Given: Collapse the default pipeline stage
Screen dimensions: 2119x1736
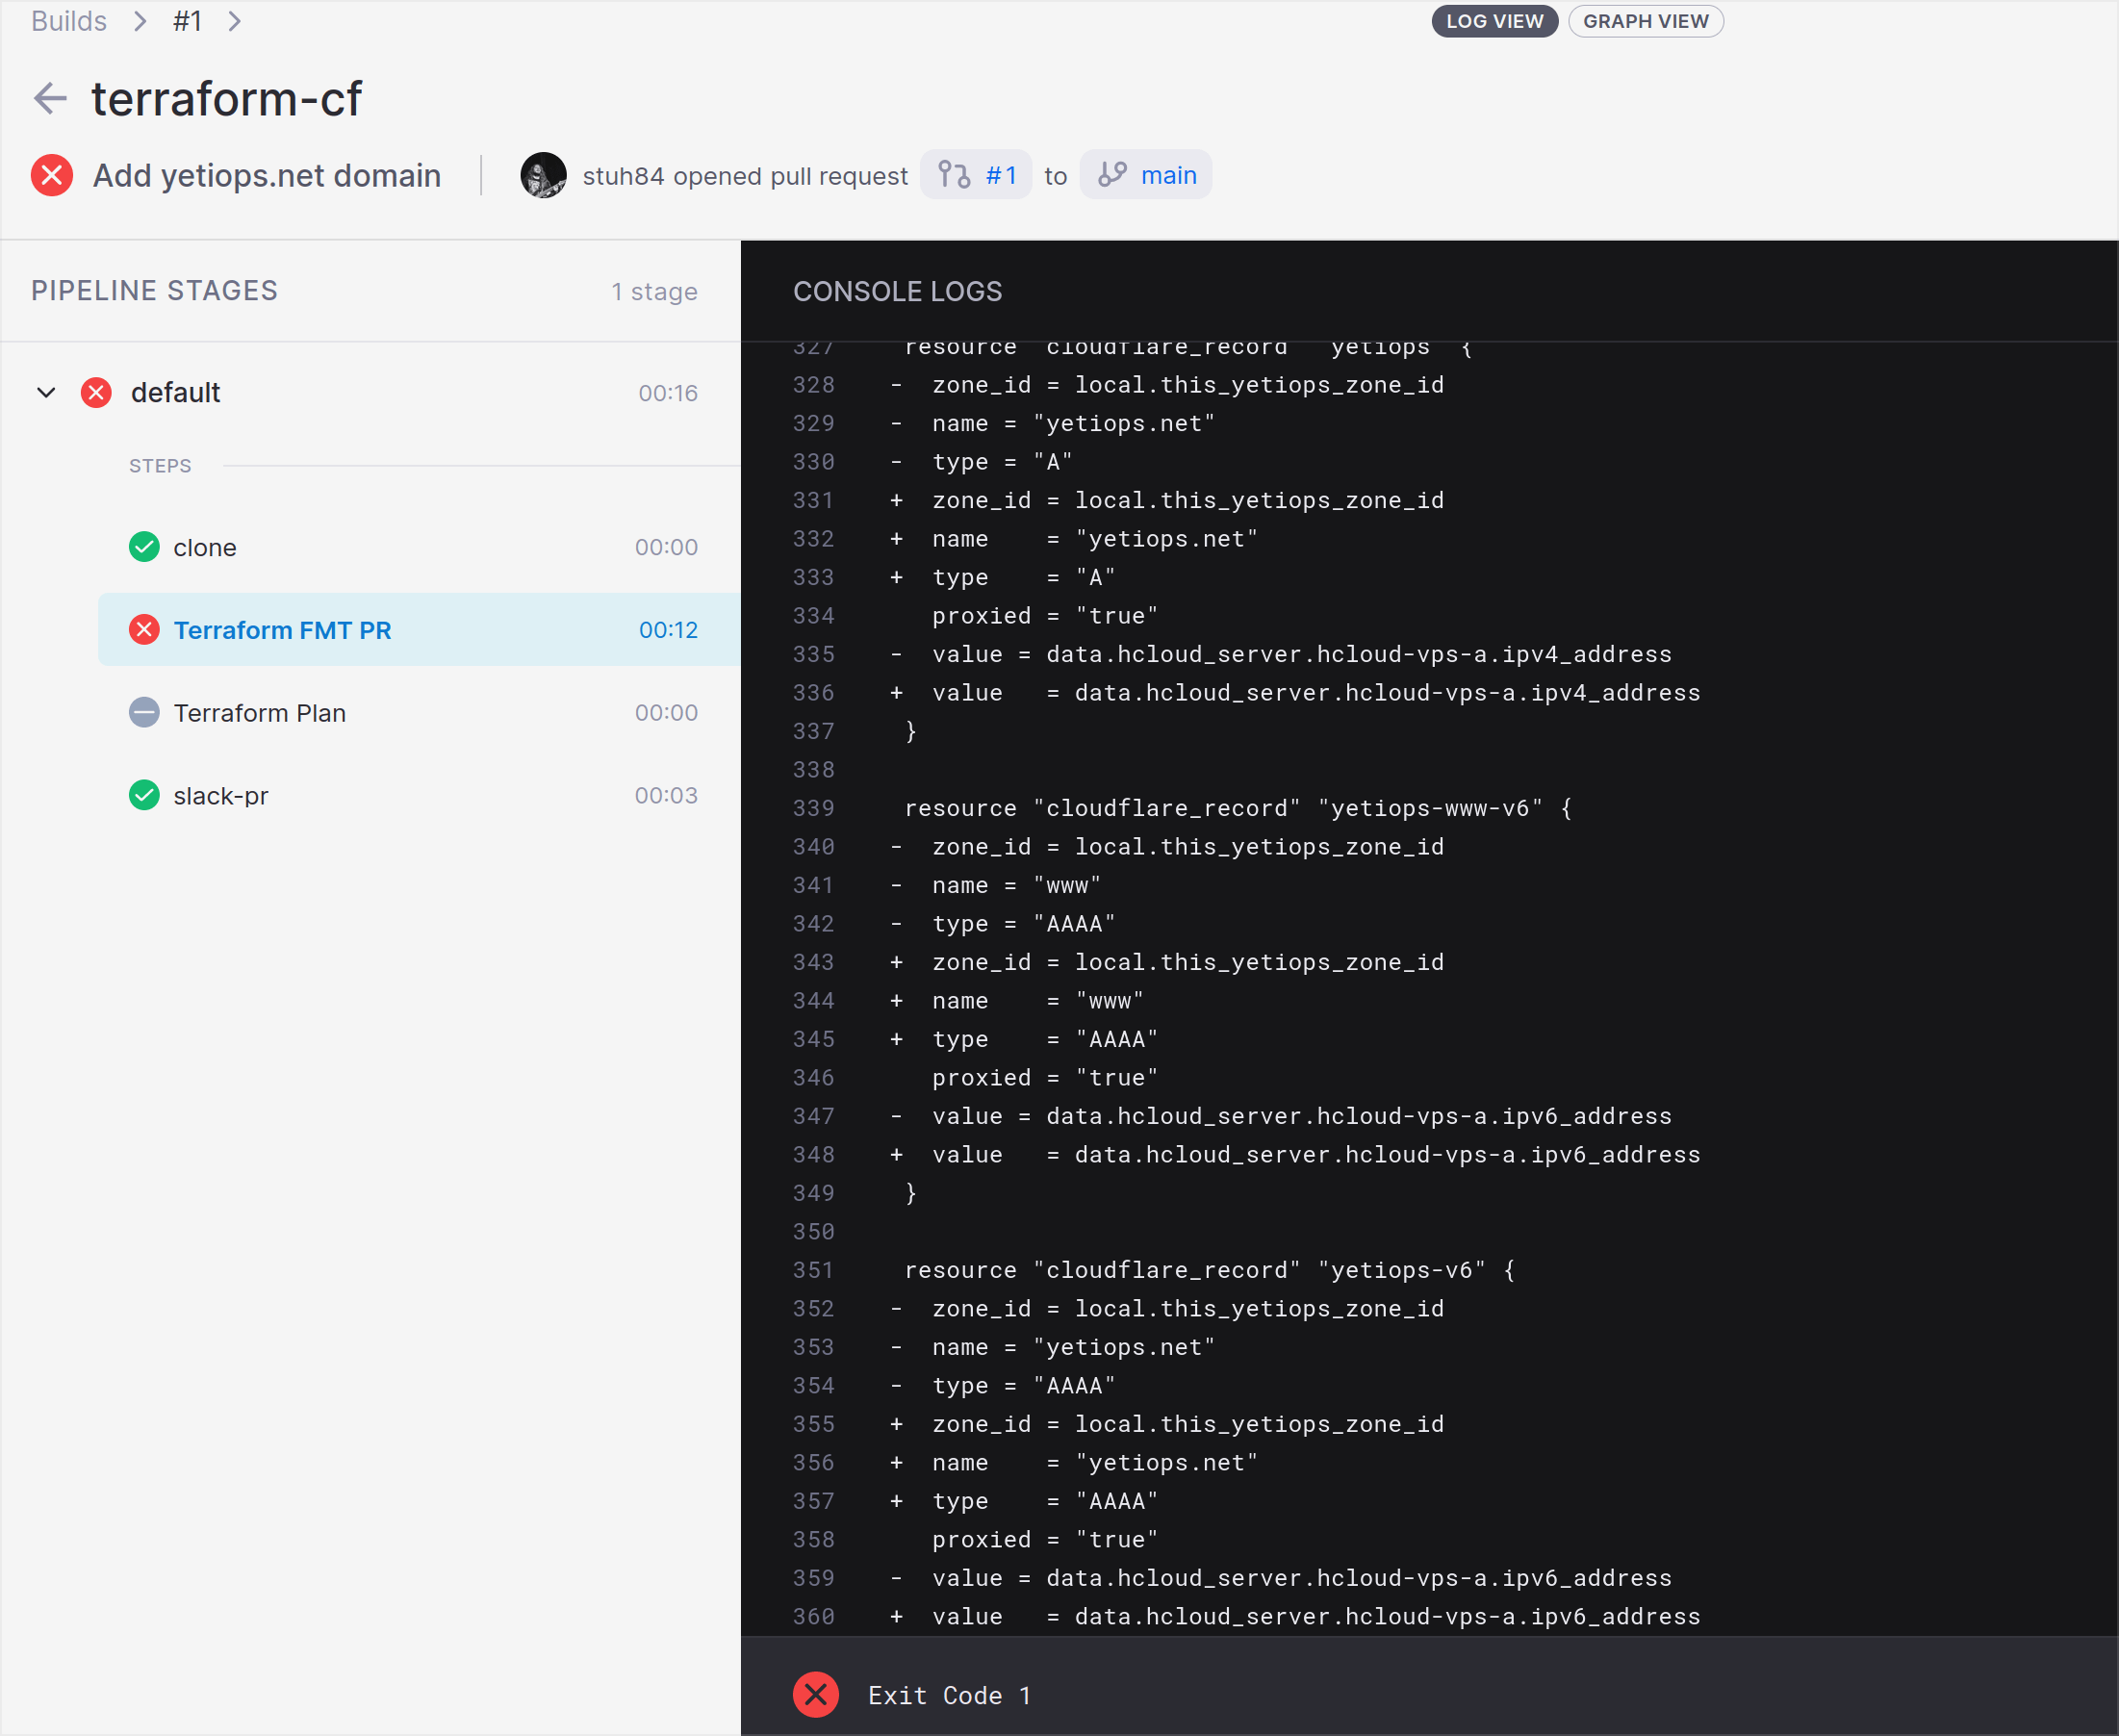Looking at the screenshot, I should [45, 392].
